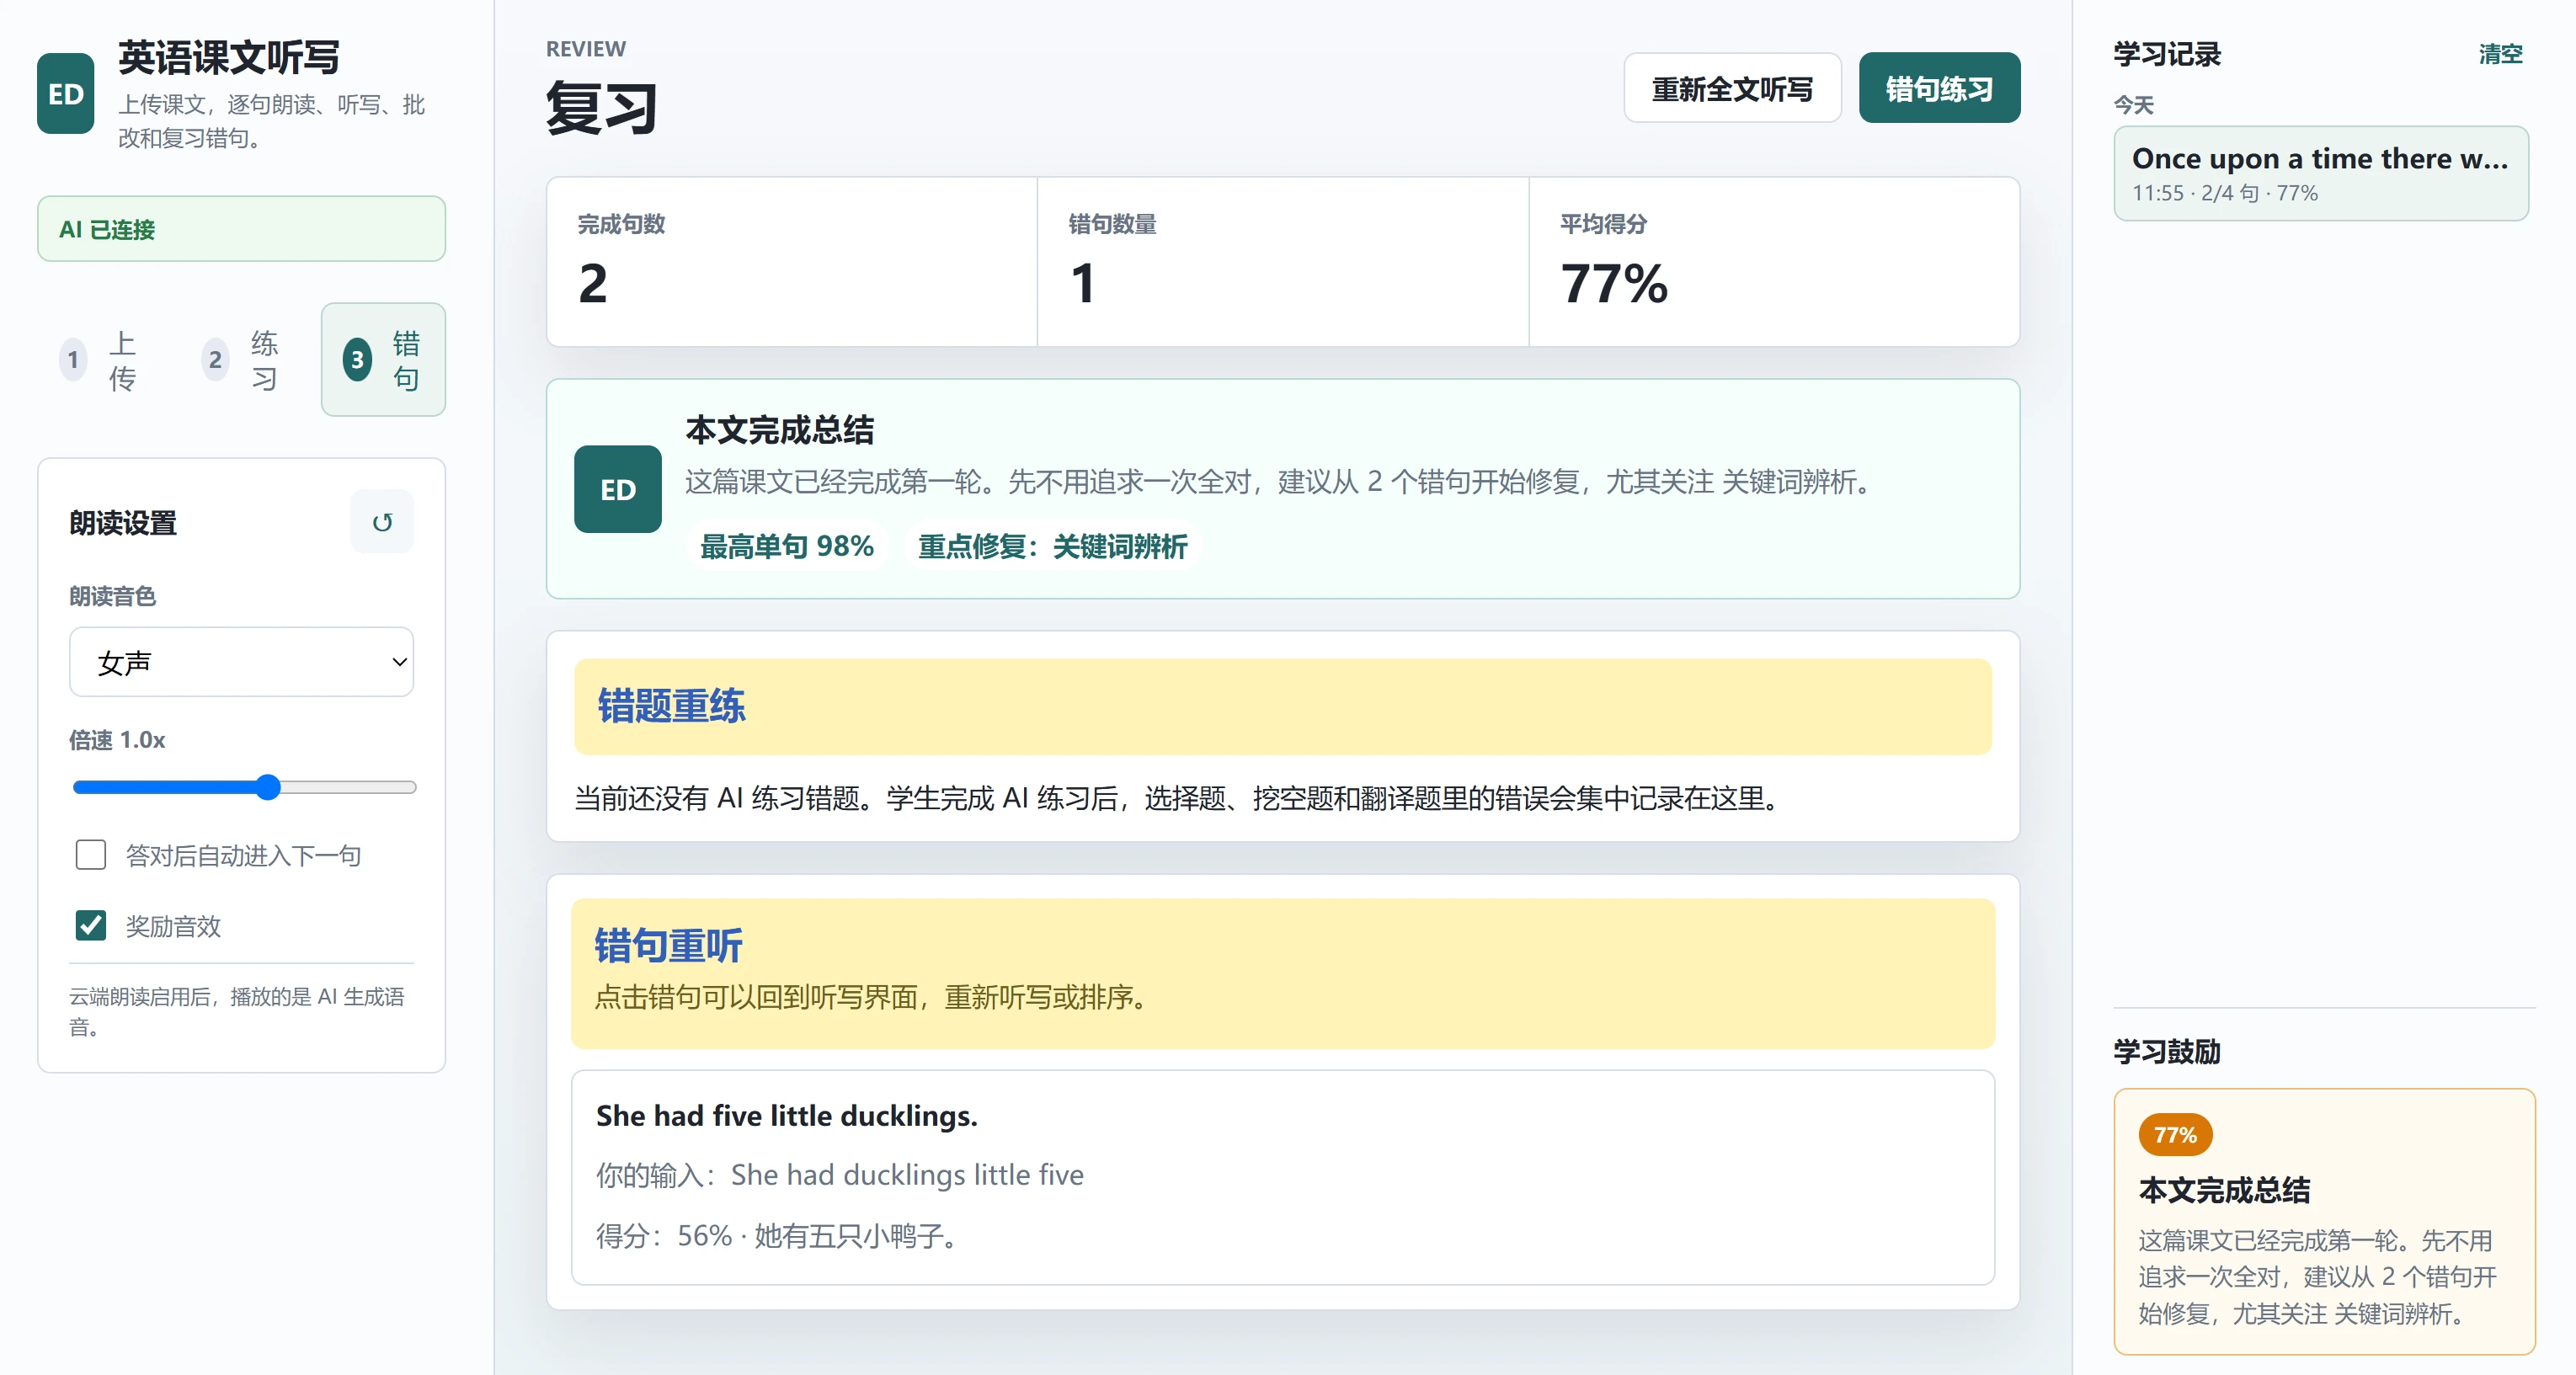Click the 77% badge in 学习鼓励

(2175, 1135)
